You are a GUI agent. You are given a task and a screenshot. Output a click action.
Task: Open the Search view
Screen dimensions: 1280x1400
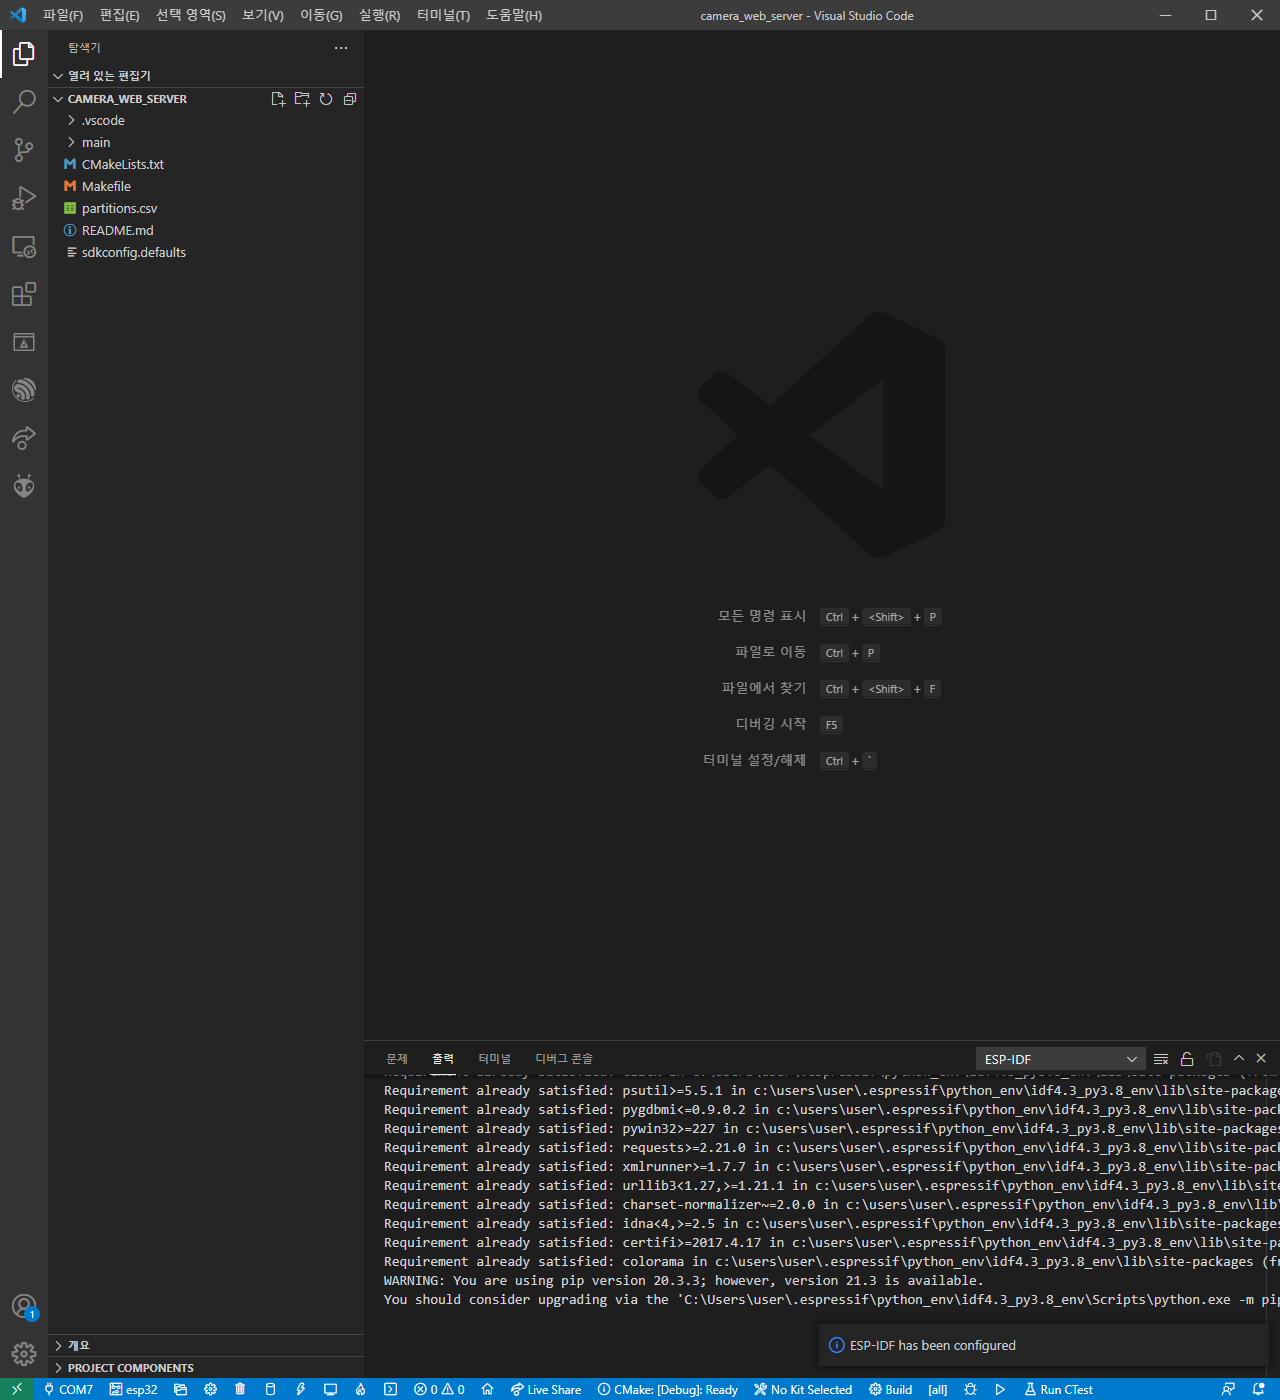(24, 102)
